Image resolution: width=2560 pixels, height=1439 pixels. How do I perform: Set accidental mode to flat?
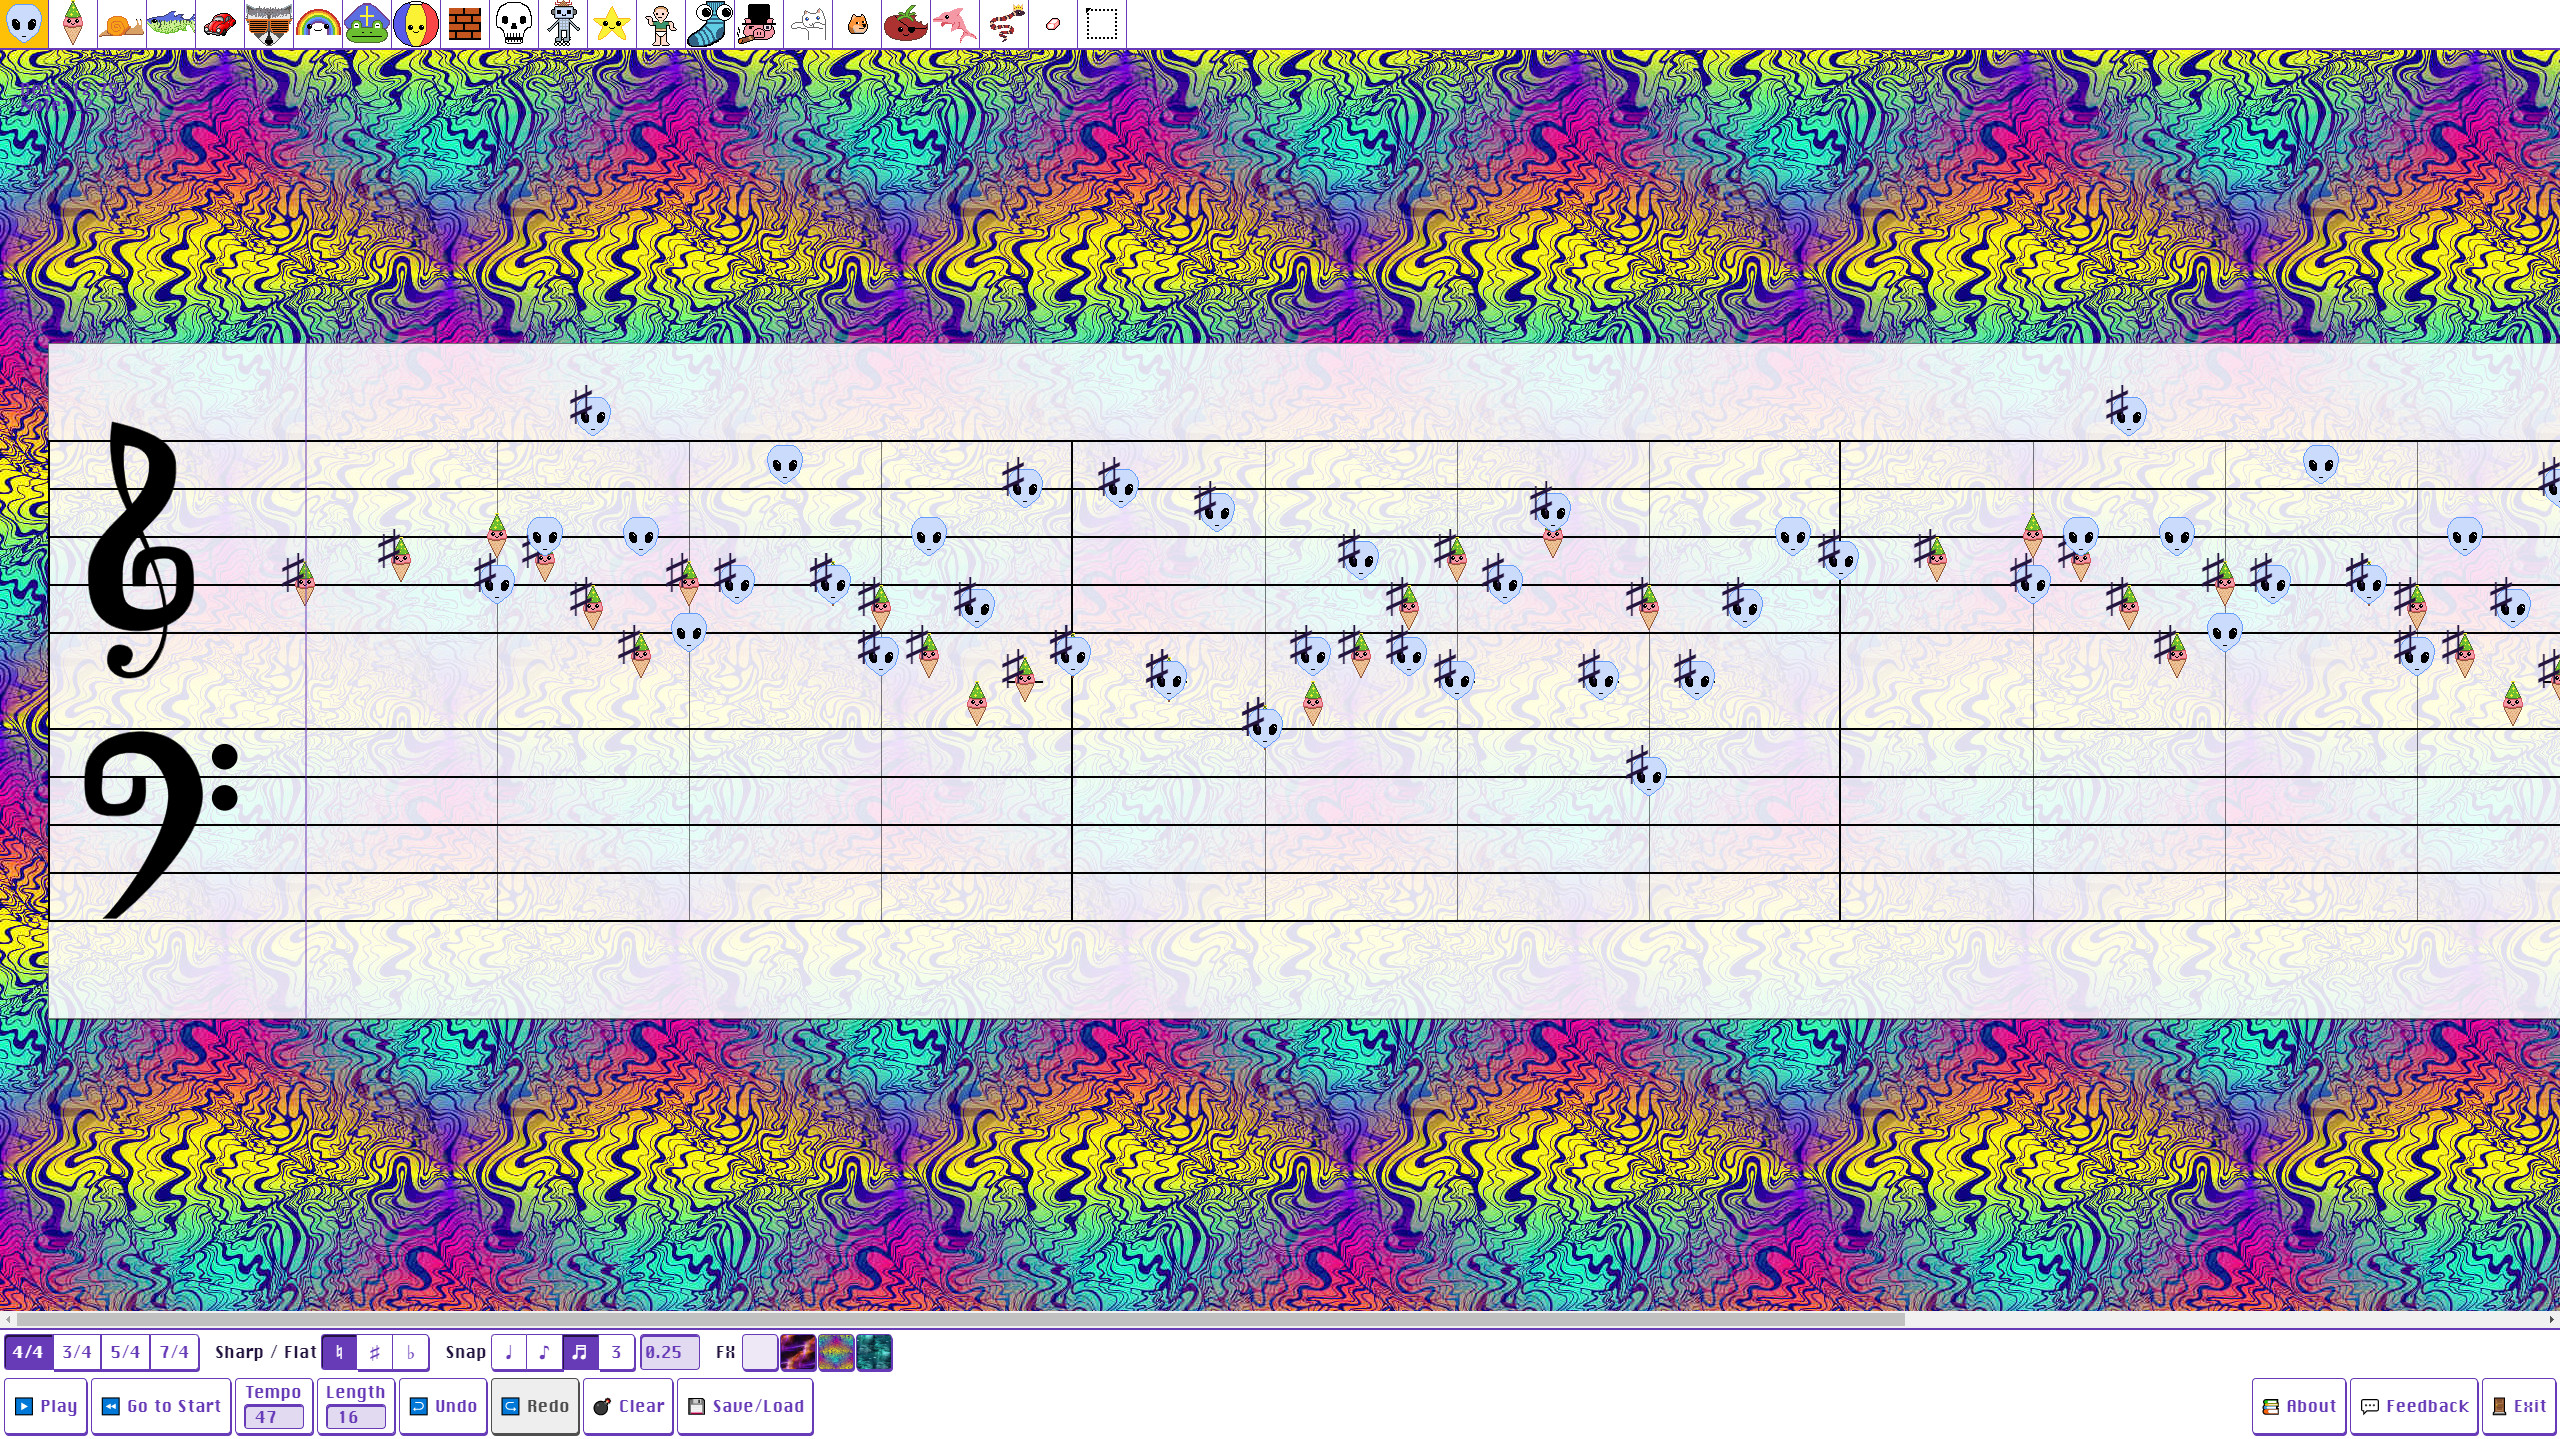pos(410,1352)
